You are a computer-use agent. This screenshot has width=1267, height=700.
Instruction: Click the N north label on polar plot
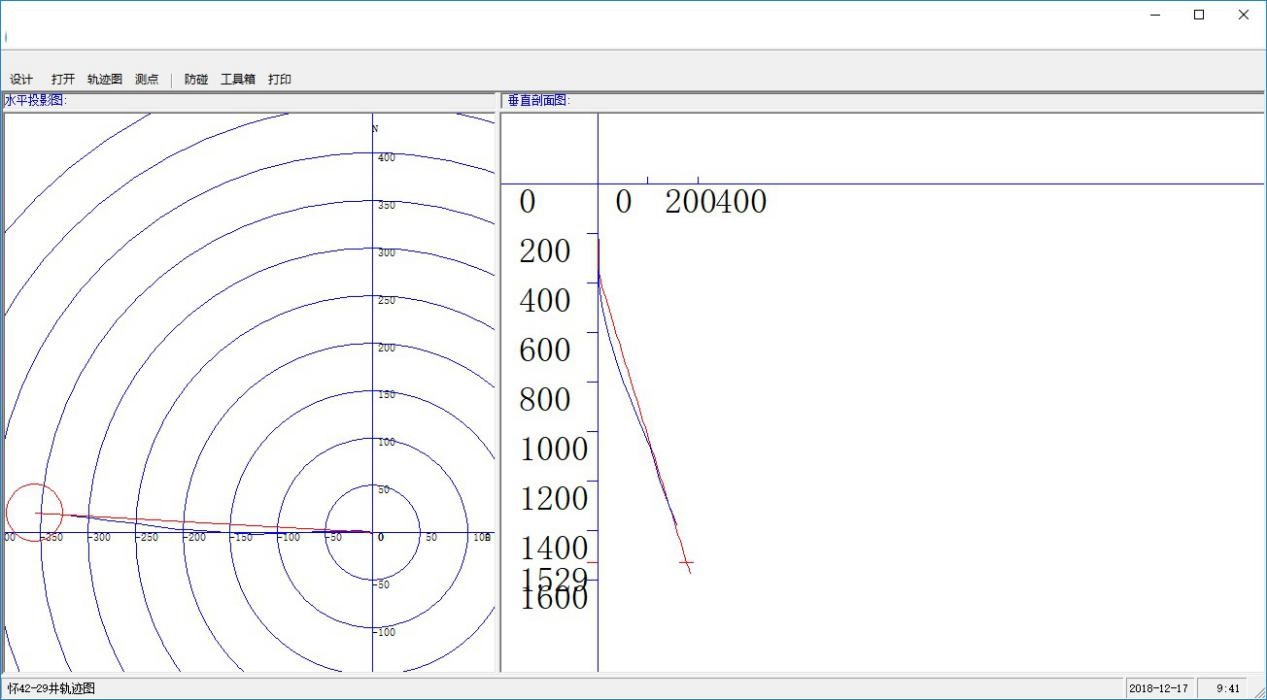pos(375,129)
